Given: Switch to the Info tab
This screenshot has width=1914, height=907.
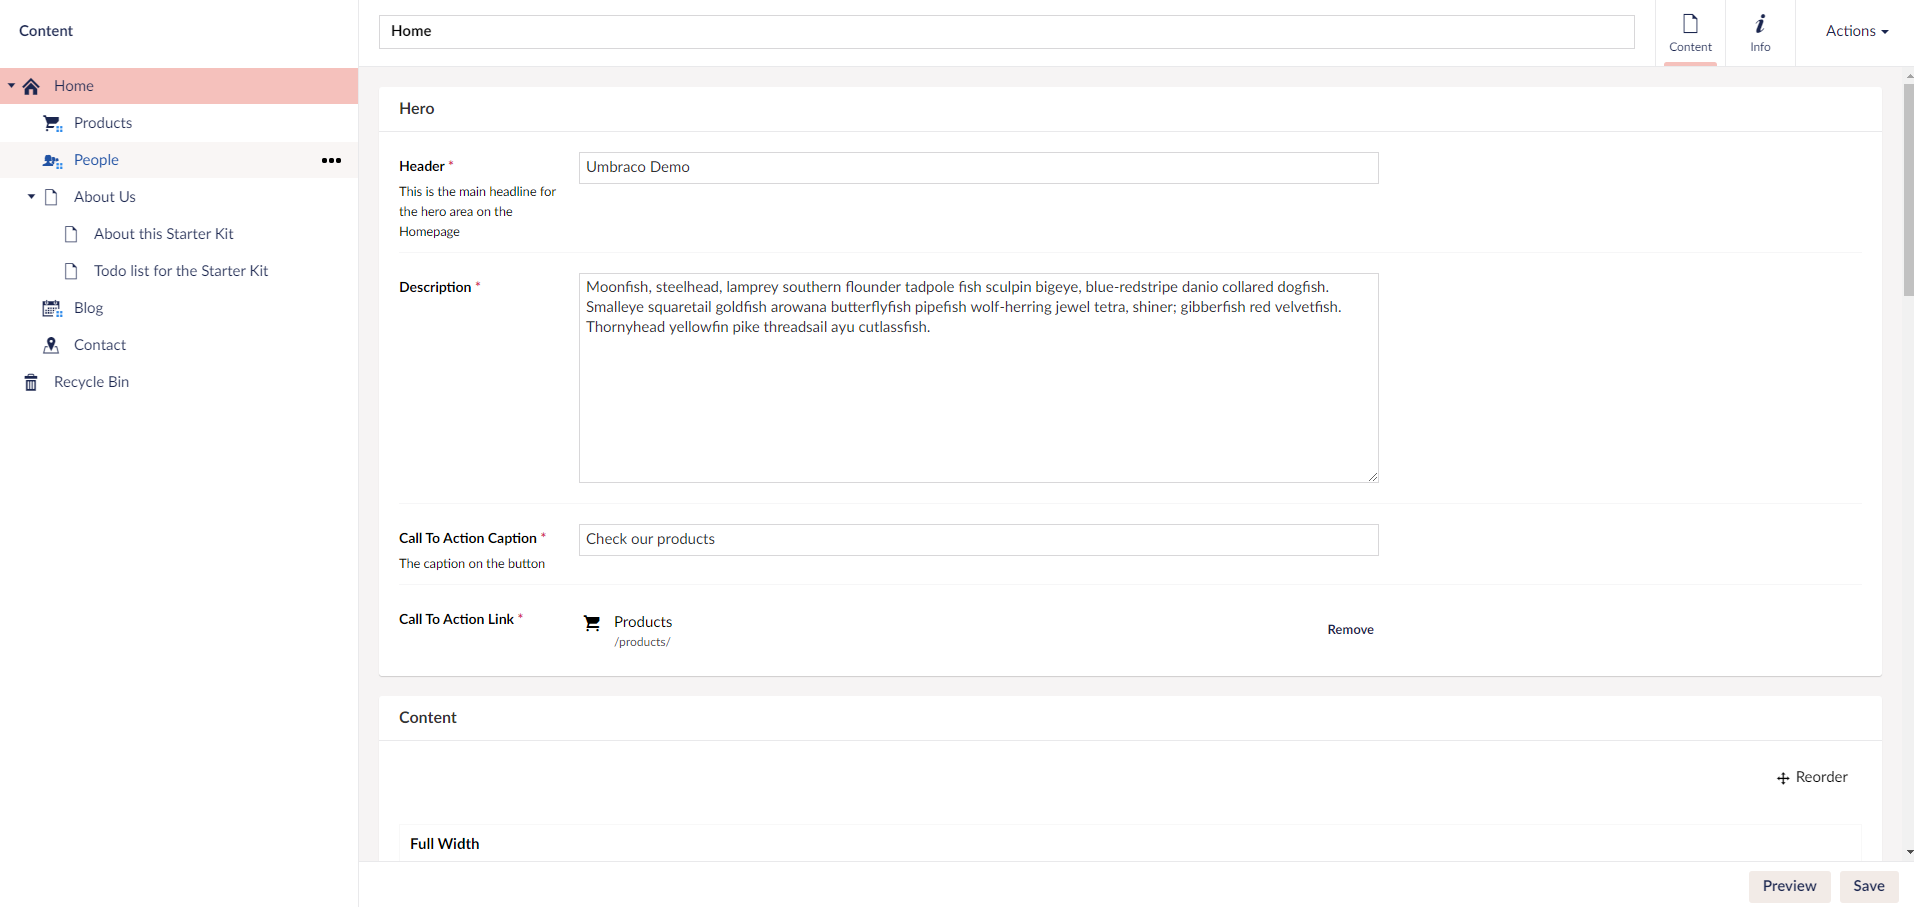Looking at the screenshot, I should click(x=1760, y=32).
